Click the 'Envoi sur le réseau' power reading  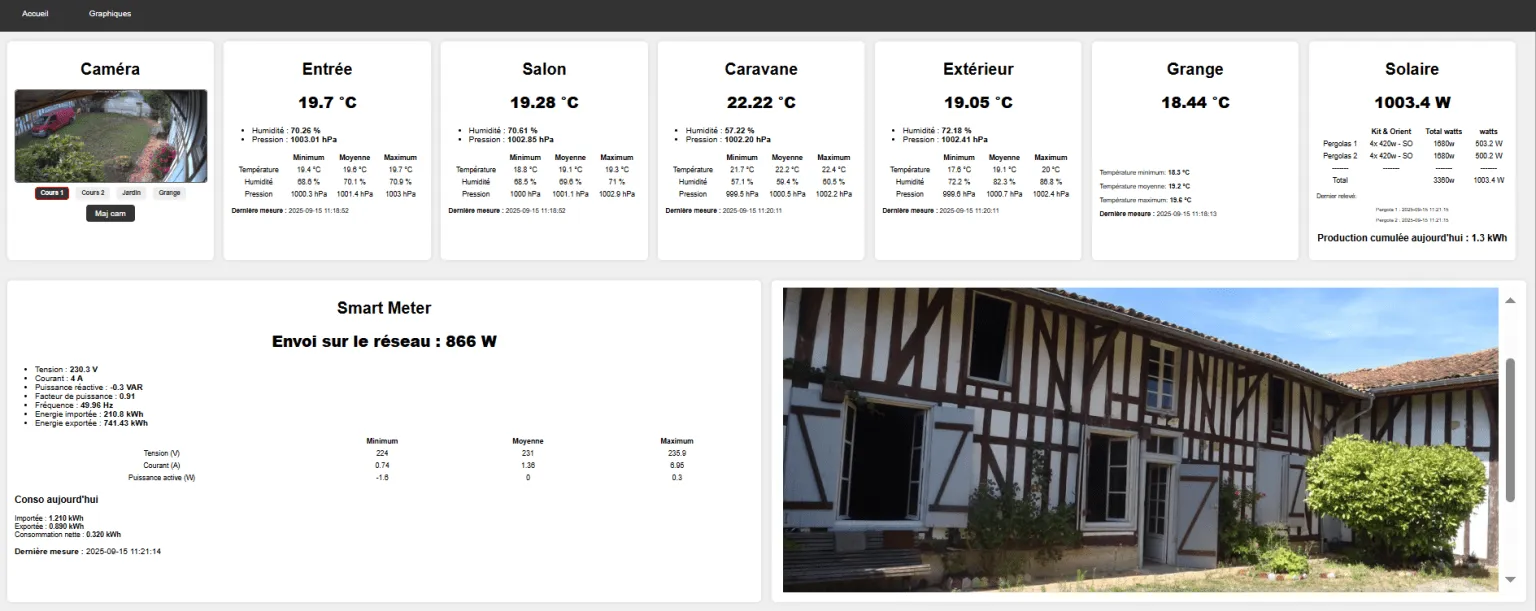pyautogui.click(x=384, y=342)
